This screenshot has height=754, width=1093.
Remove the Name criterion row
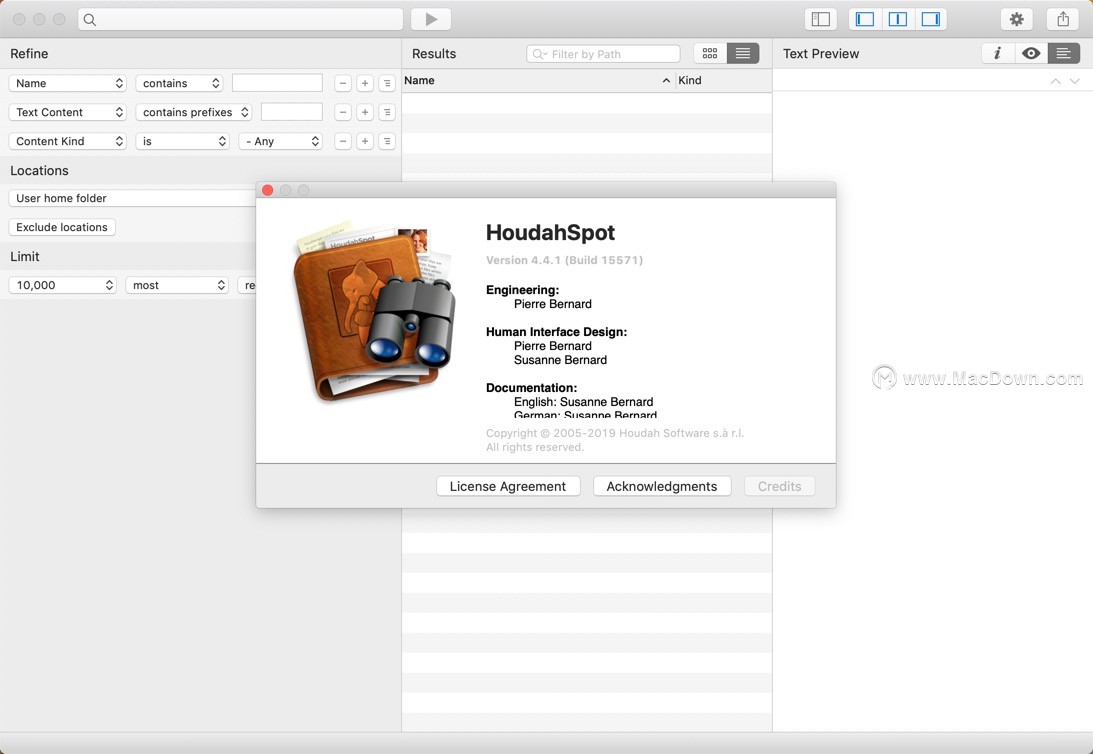342,83
